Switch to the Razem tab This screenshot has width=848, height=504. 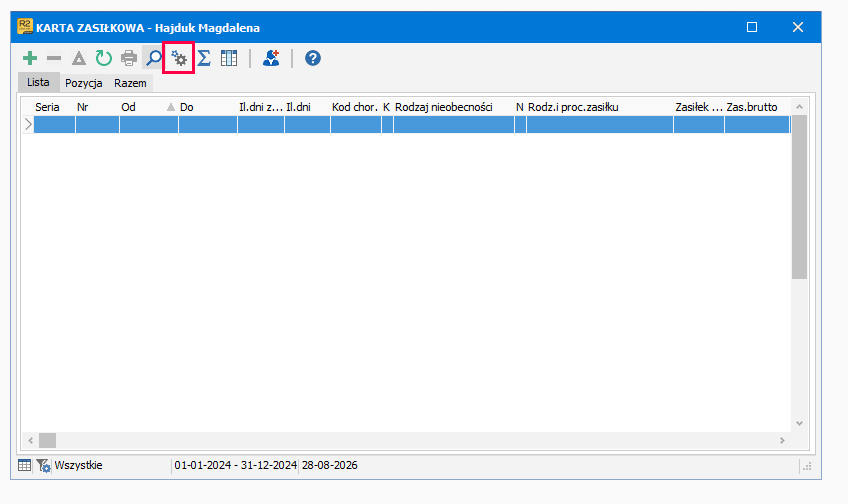[130, 83]
